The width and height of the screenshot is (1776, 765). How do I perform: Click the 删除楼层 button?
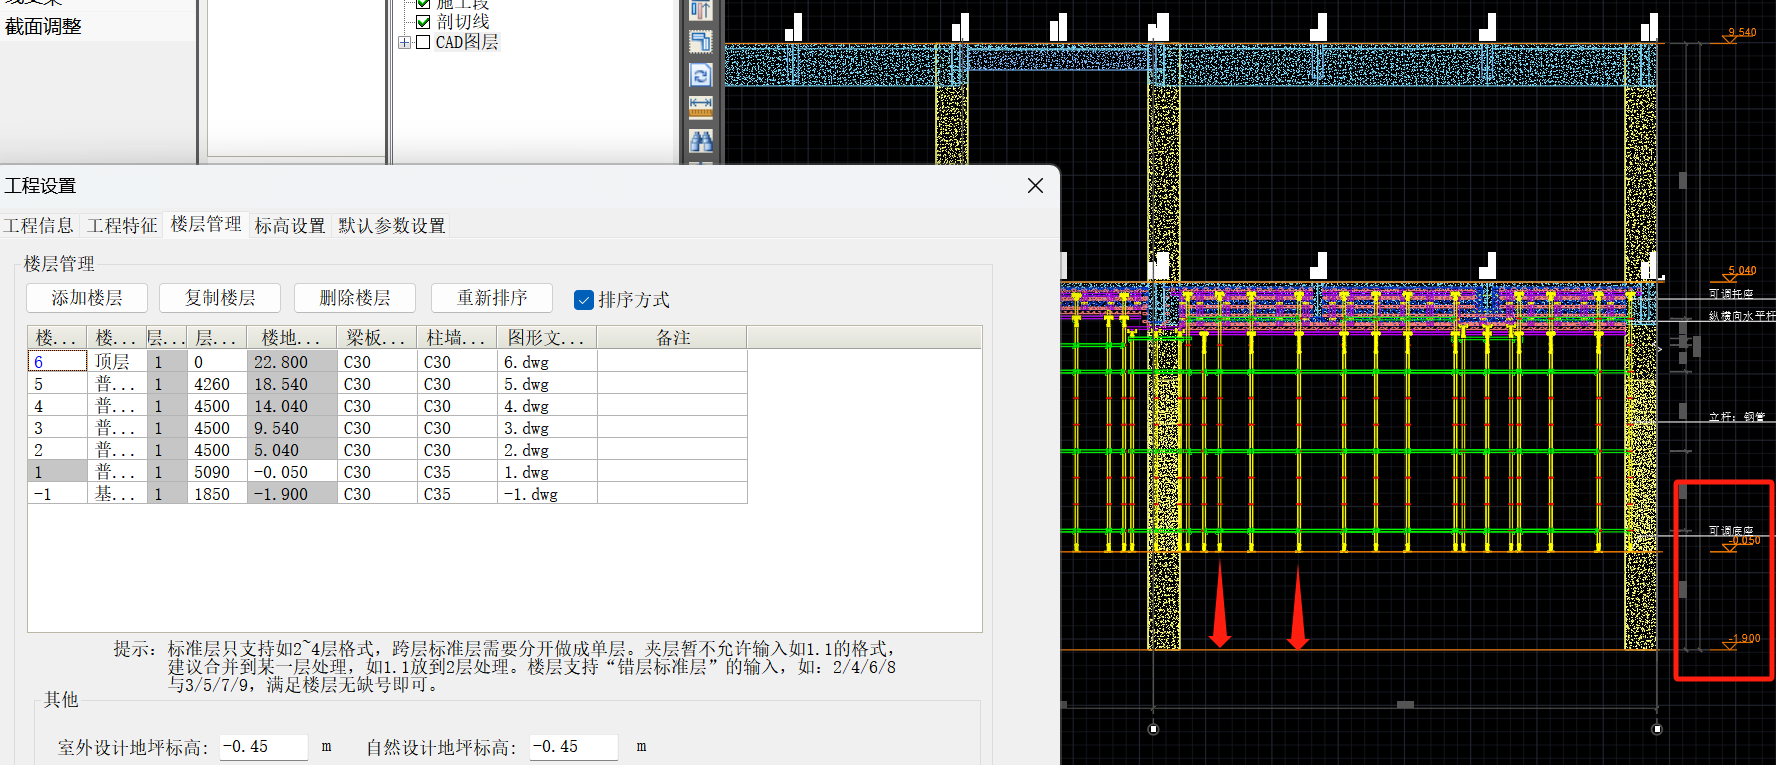pos(354,298)
